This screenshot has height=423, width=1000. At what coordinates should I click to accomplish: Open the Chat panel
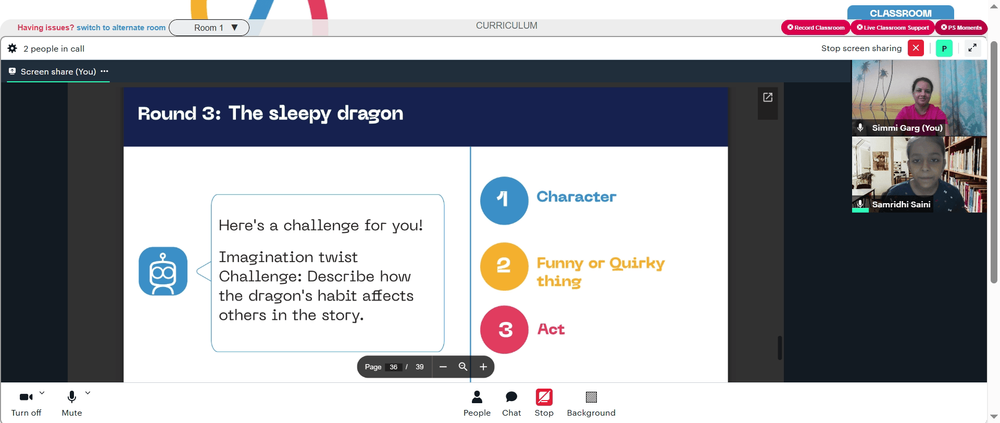point(511,404)
